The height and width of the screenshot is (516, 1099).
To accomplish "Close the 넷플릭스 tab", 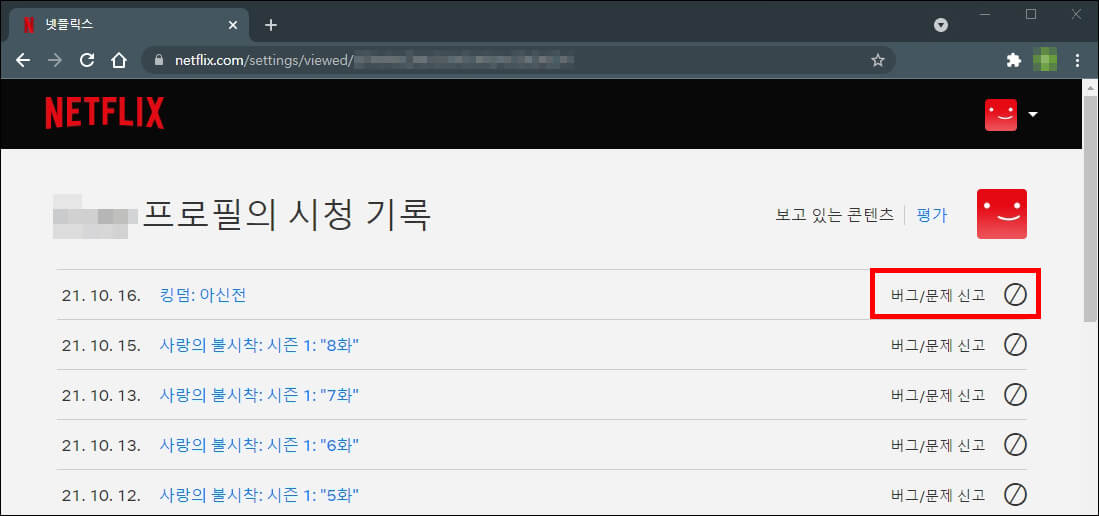I will (x=233, y=25).
